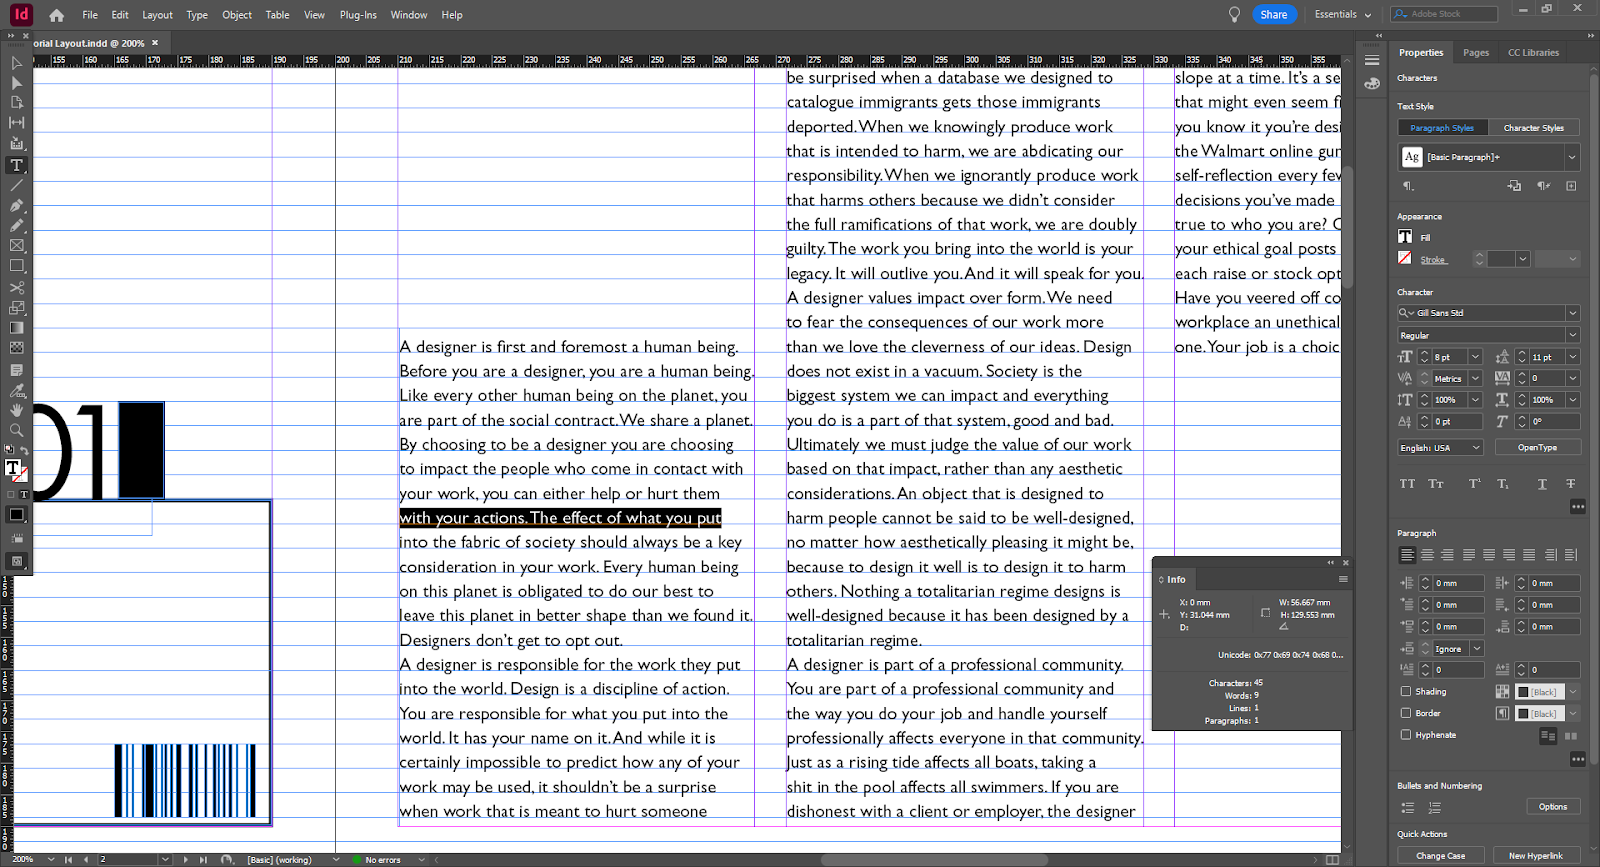Center align the paragraph

[1427, 555]
